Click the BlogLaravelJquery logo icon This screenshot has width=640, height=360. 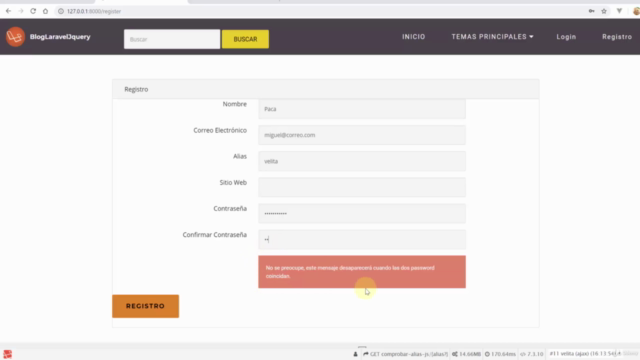click(x=15, y=37)
